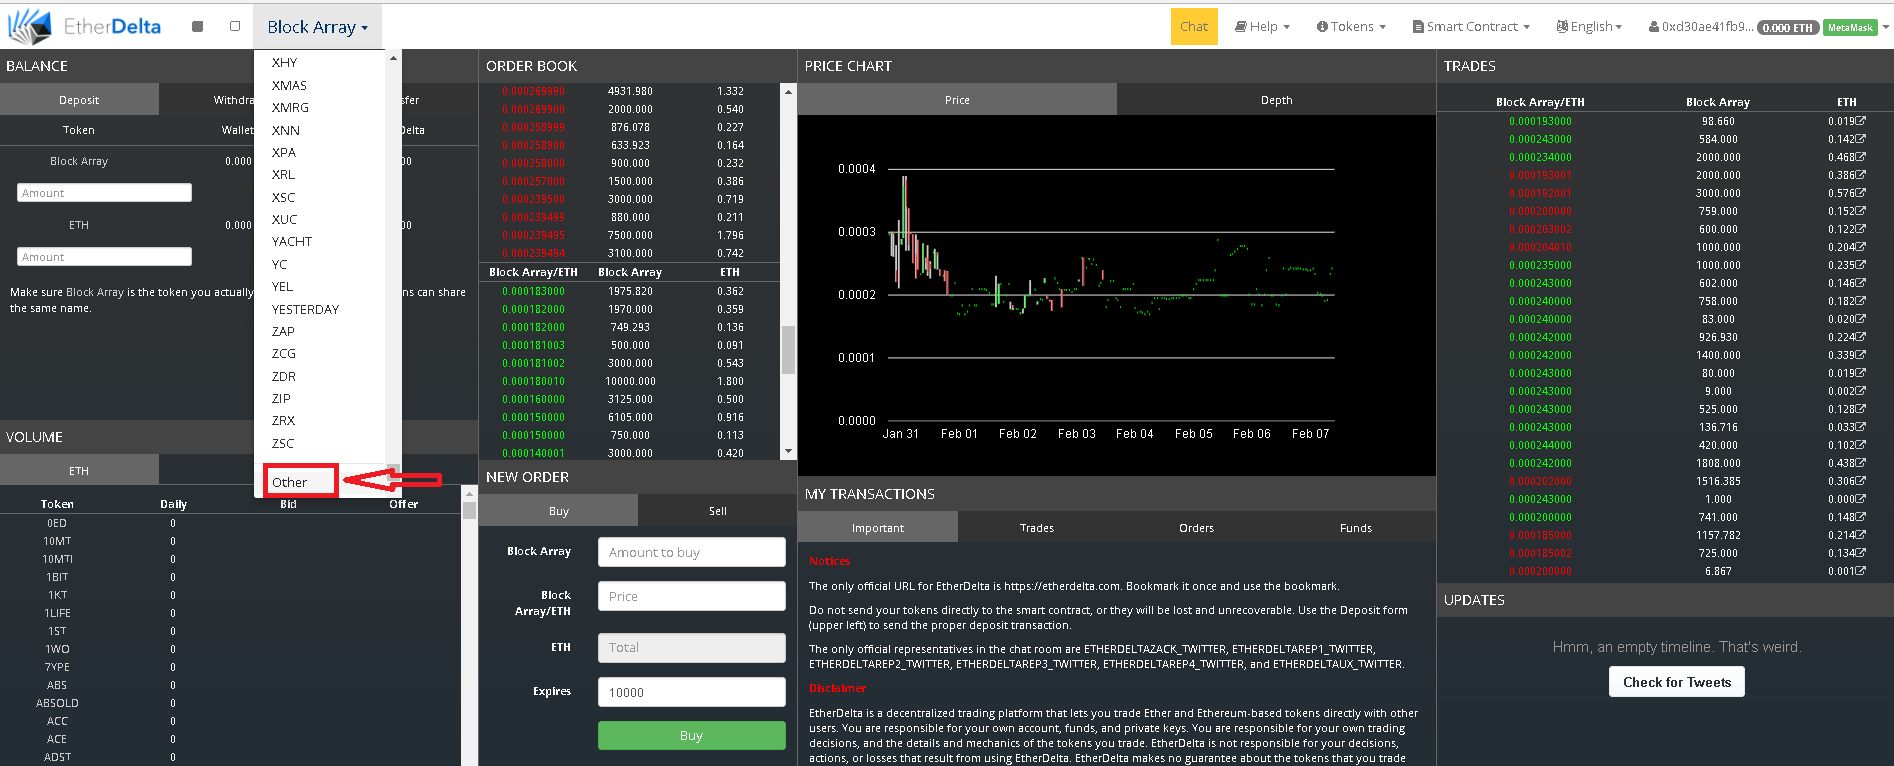Viewport: 1894px width, 766px height.
Task: Click the Expires field showing 10000
Action: tap(691, 692)
